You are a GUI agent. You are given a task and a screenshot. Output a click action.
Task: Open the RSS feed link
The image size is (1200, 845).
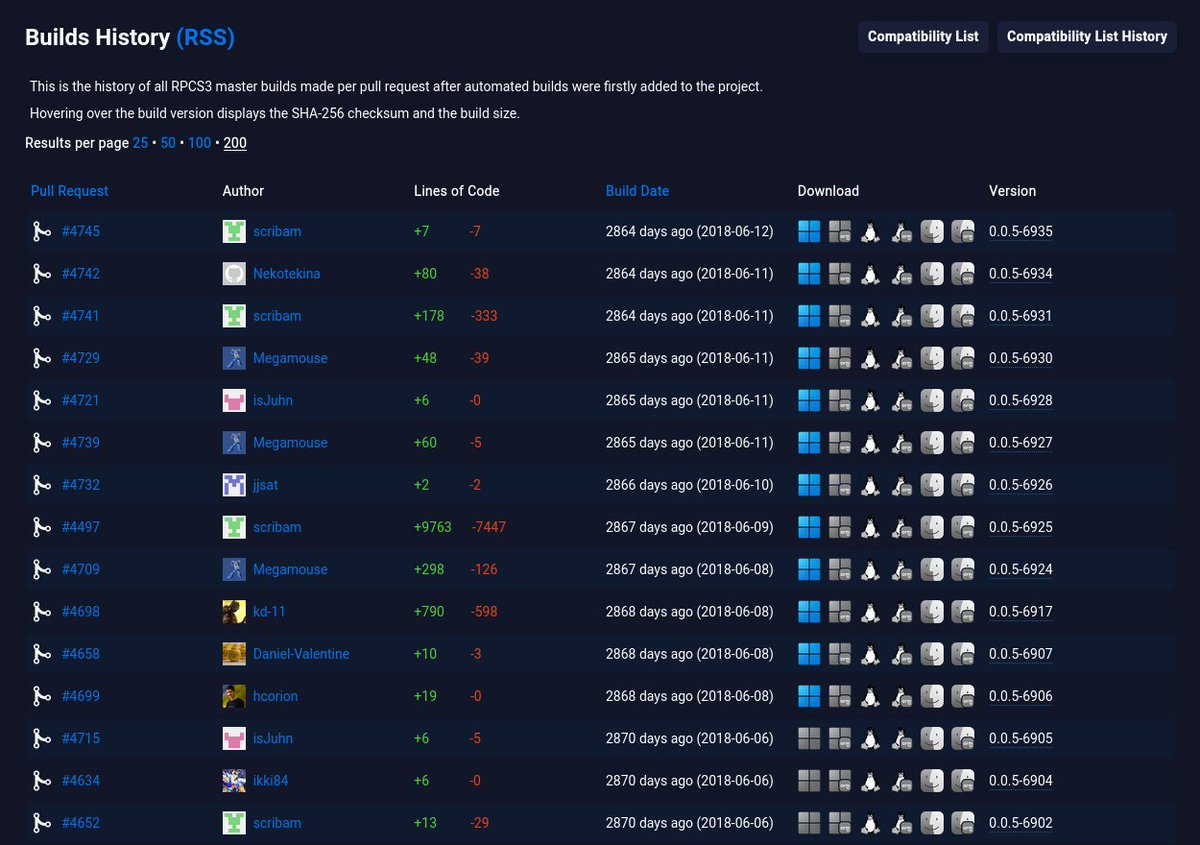[x=205, y=38]
